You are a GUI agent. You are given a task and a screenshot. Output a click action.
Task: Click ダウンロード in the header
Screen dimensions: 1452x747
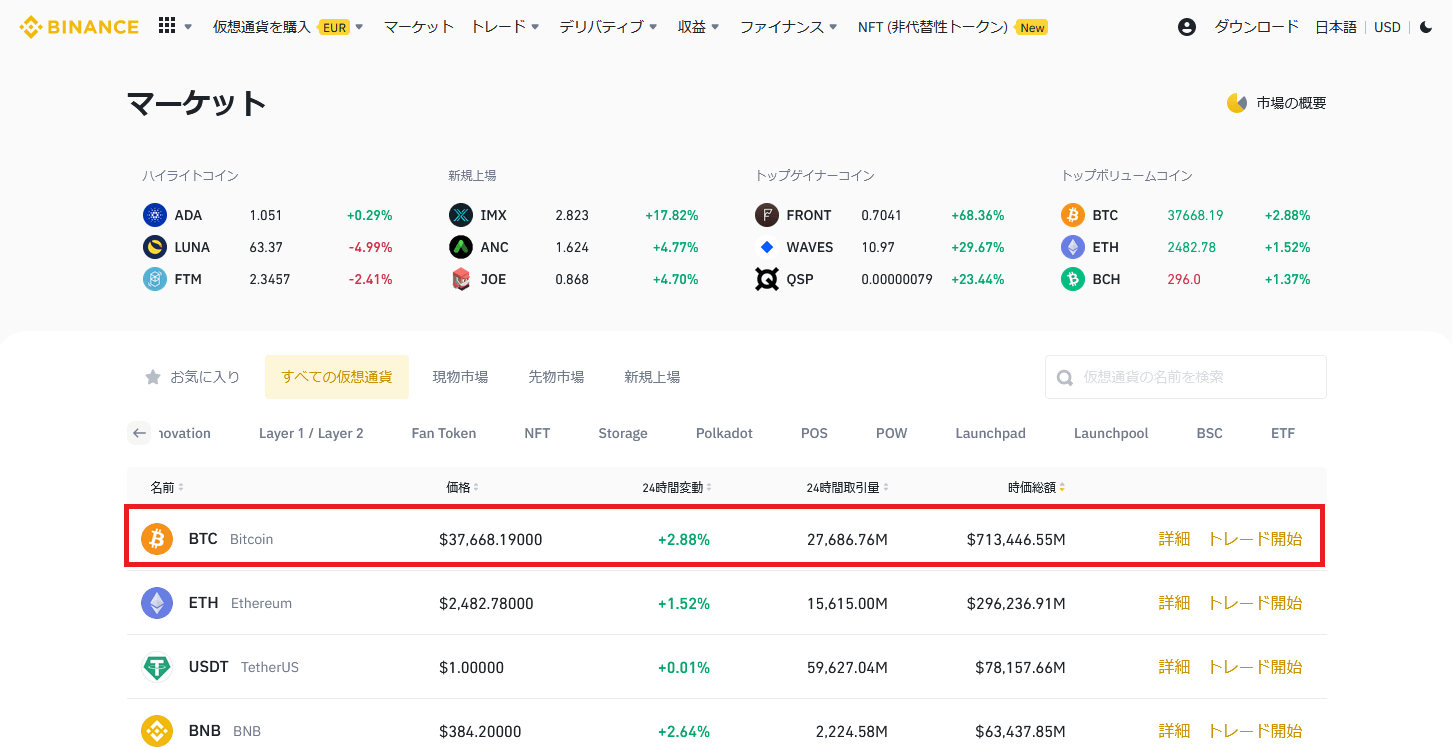[x=1257, y=27]
